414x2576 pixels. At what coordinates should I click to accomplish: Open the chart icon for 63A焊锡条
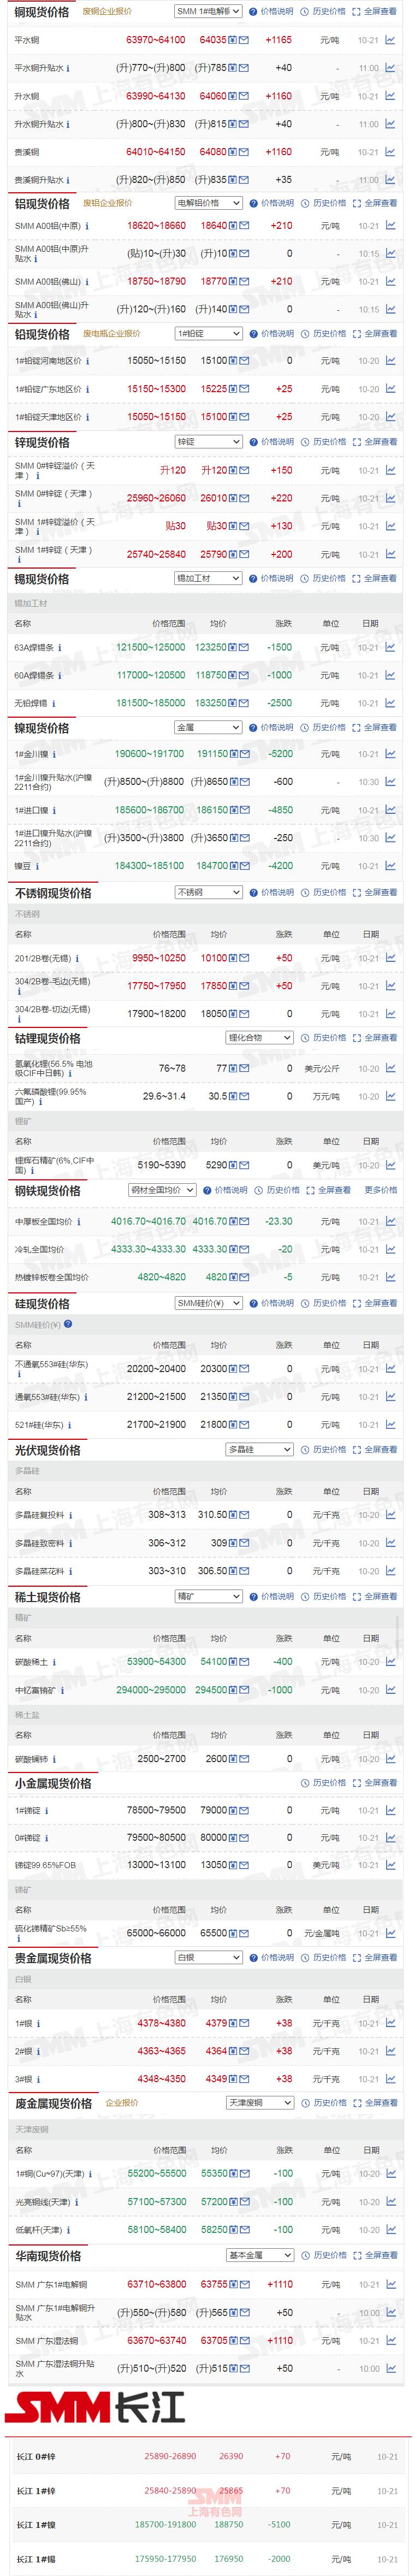390,647
